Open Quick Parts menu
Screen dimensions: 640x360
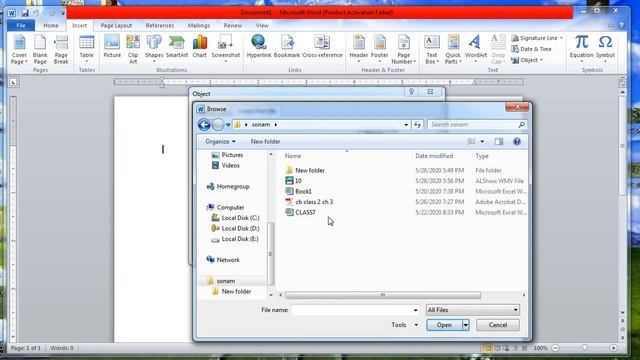pos(453,49)
